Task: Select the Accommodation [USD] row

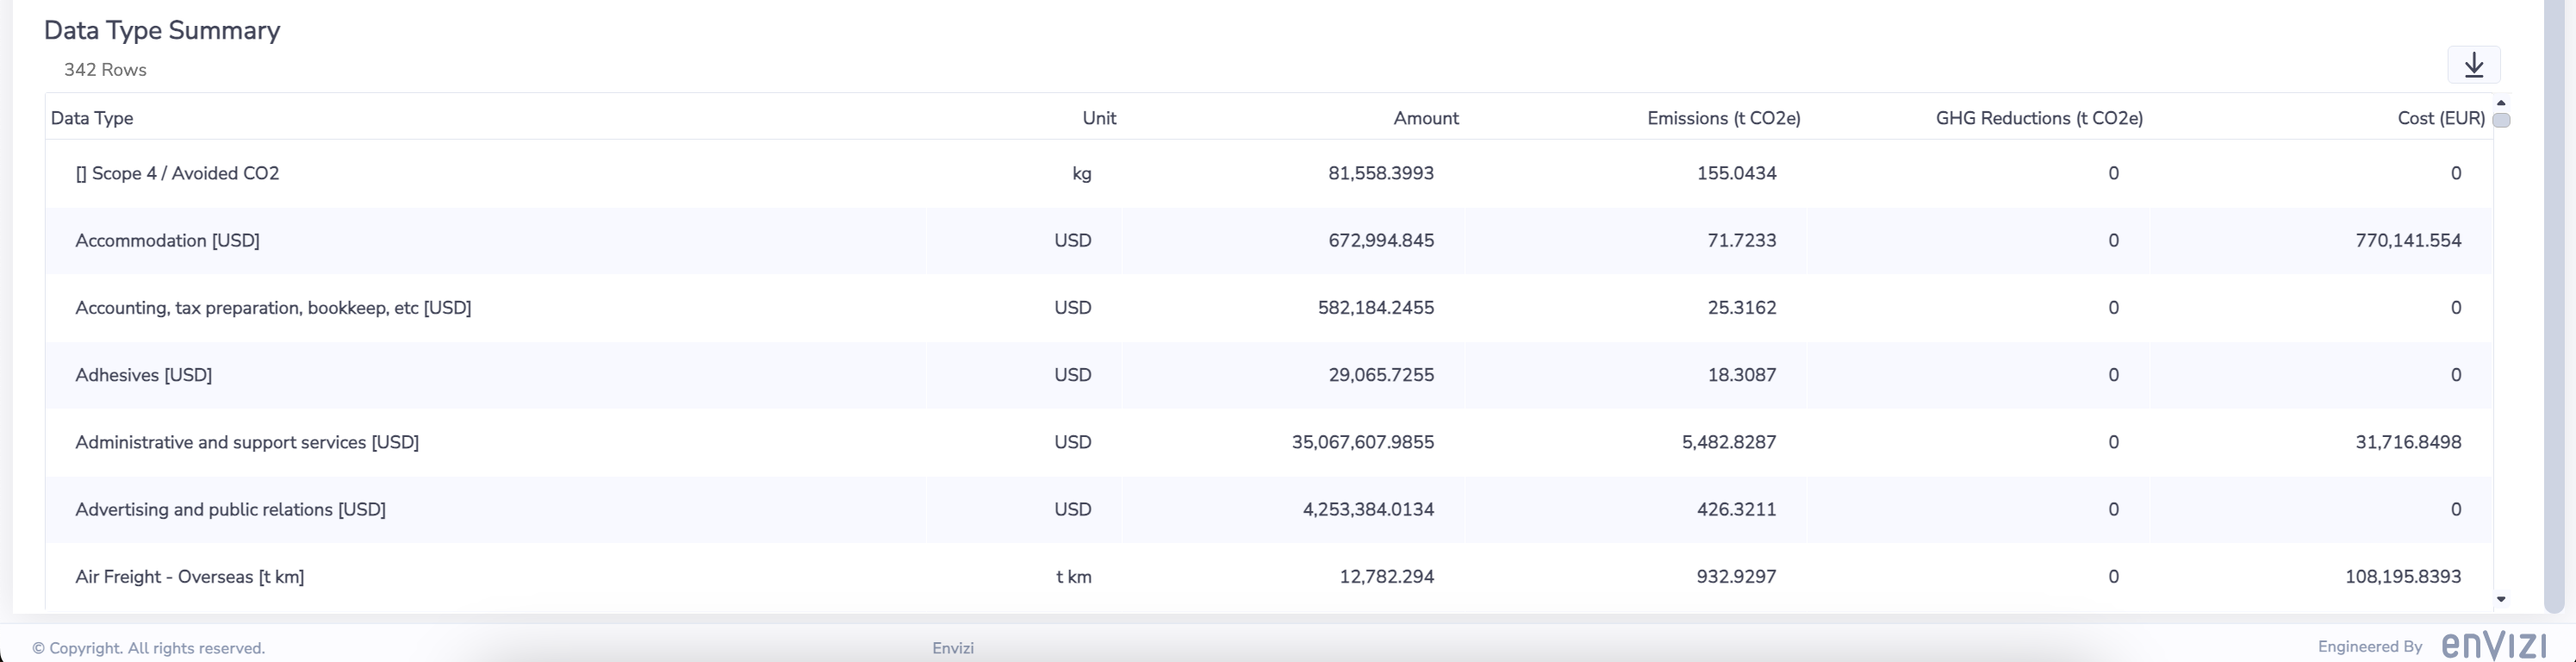Action: (x=167, y=240)
